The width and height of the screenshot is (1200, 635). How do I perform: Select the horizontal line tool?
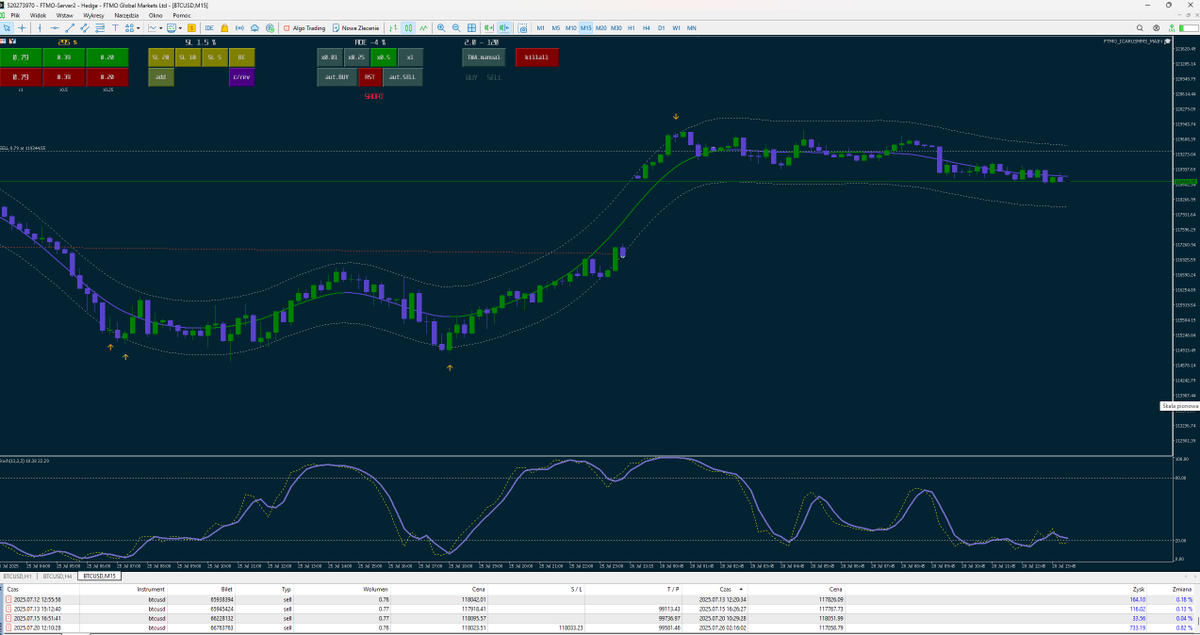tap(55, 28)
